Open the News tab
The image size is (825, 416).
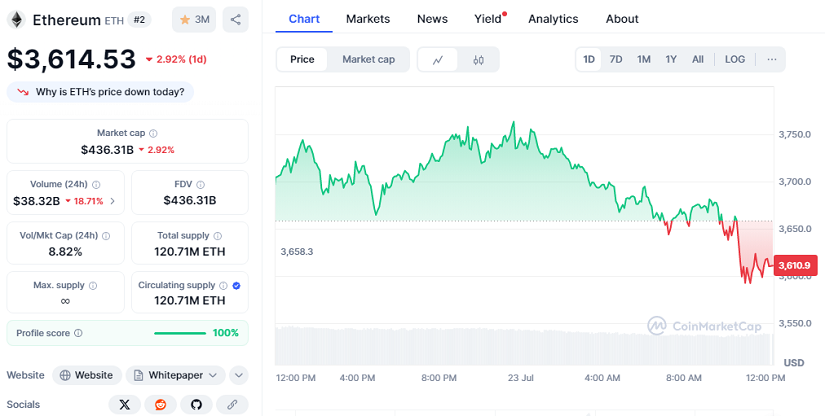point(432,19)
